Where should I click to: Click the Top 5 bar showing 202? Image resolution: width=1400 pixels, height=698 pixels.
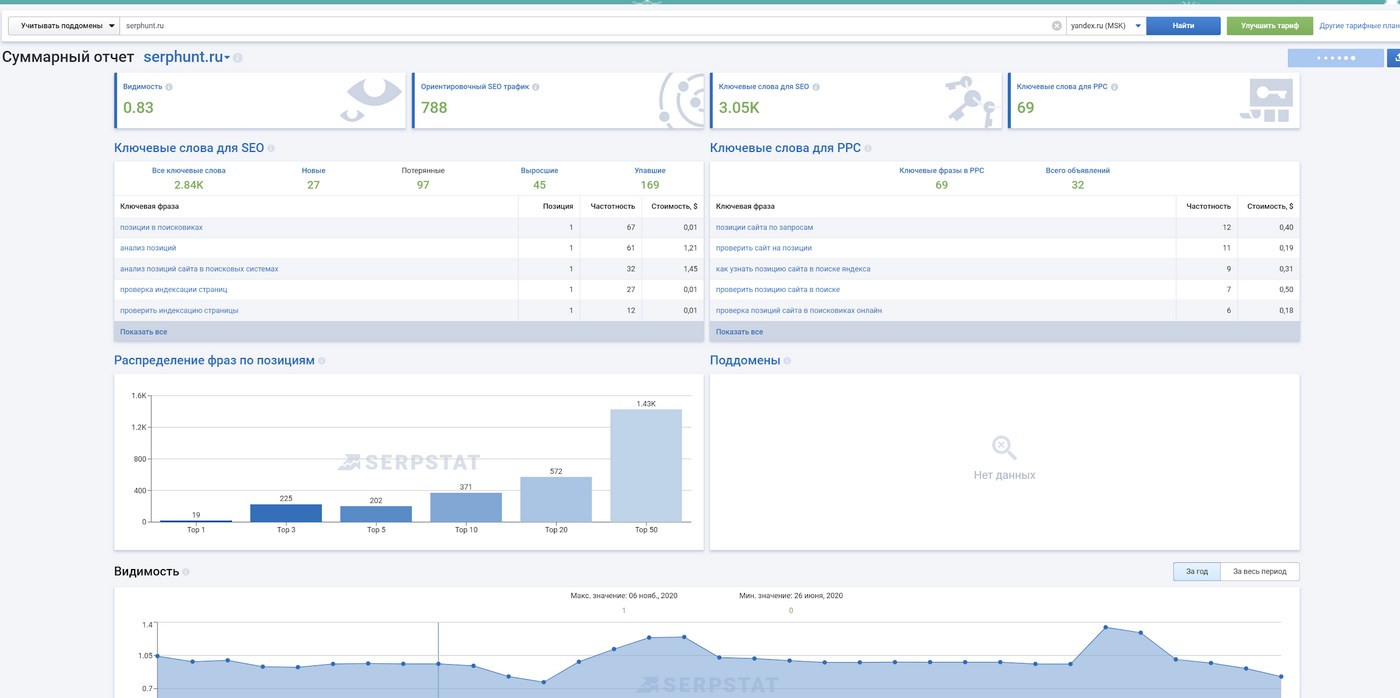pyautogui.click(x=376, y=514)
